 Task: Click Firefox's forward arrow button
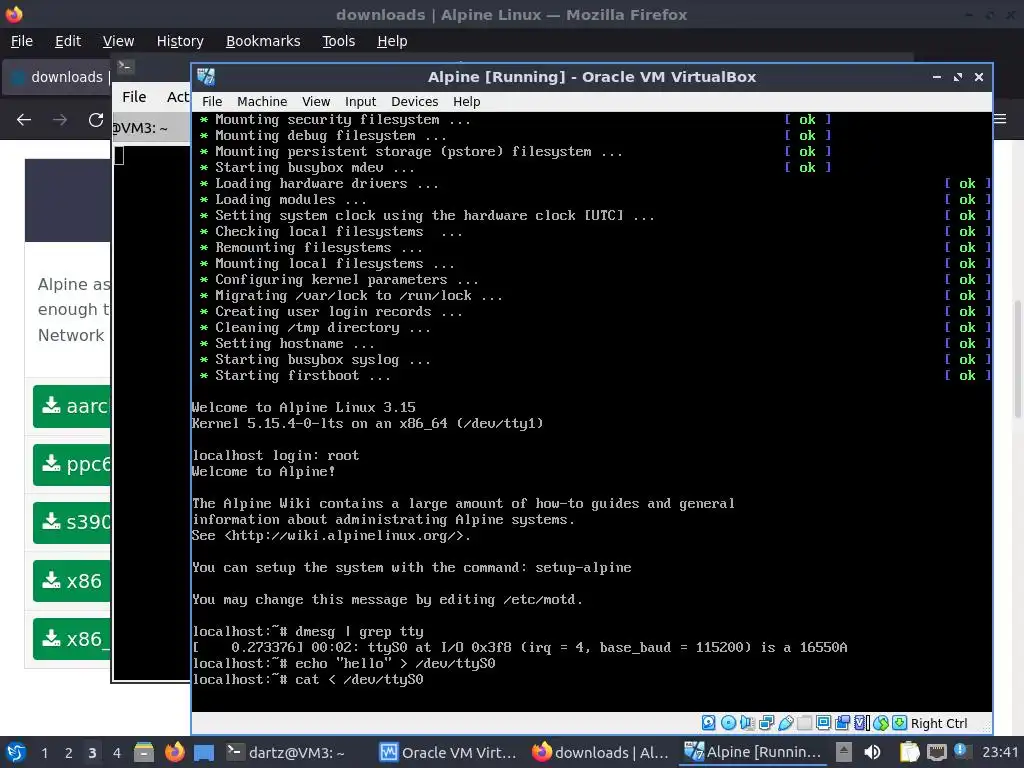(60, 120)
